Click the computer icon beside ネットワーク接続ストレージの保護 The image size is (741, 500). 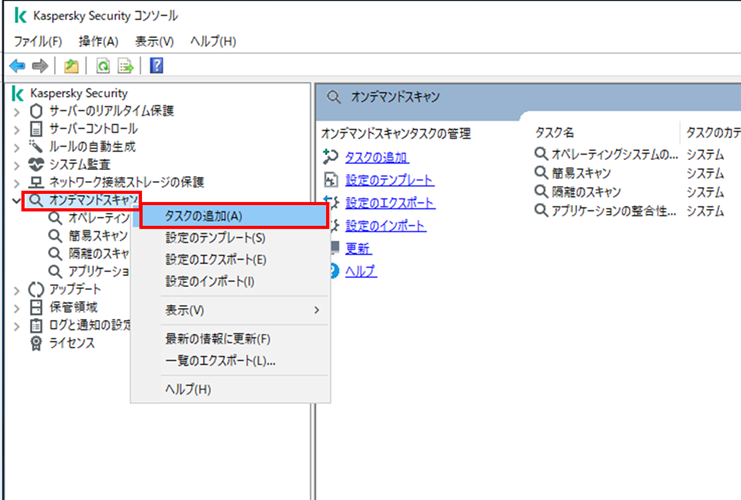click(36, 182)
